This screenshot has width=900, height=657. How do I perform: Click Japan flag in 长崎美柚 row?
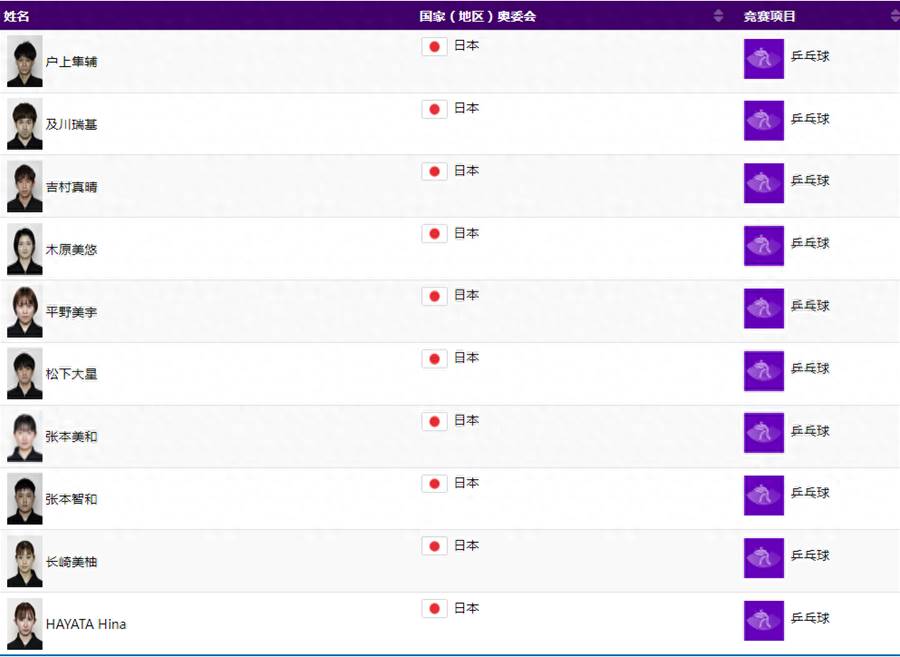point(435,546)
